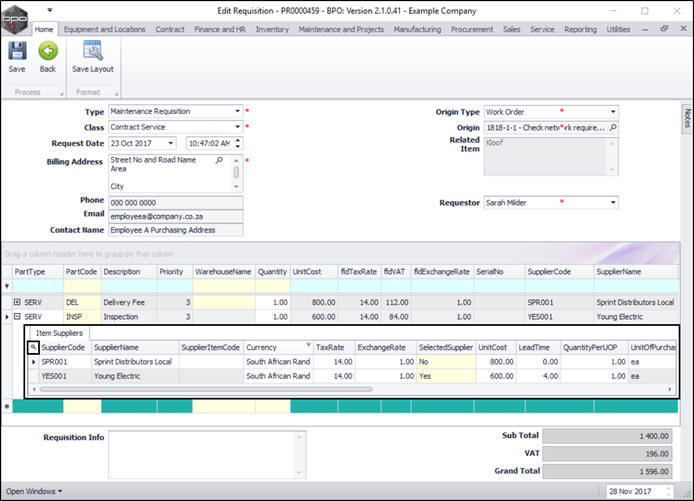This screenshot has height=501, width=694.
Task: Open the Notes side panel
Action: (x=687, y=117)
